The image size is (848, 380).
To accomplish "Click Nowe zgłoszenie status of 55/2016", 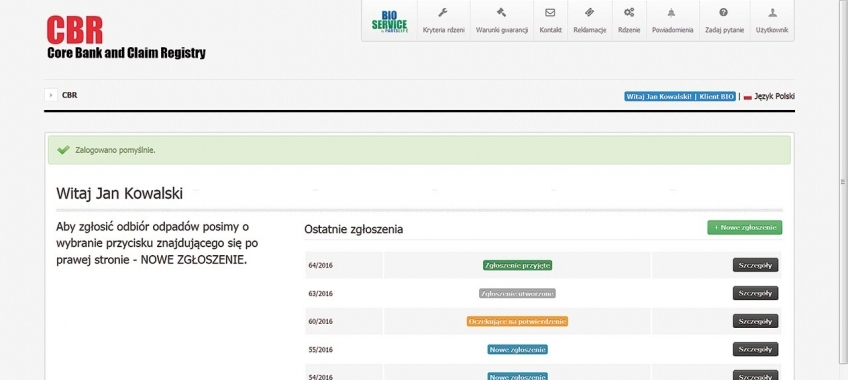I will pyautogui.click(x=518, y=350).
